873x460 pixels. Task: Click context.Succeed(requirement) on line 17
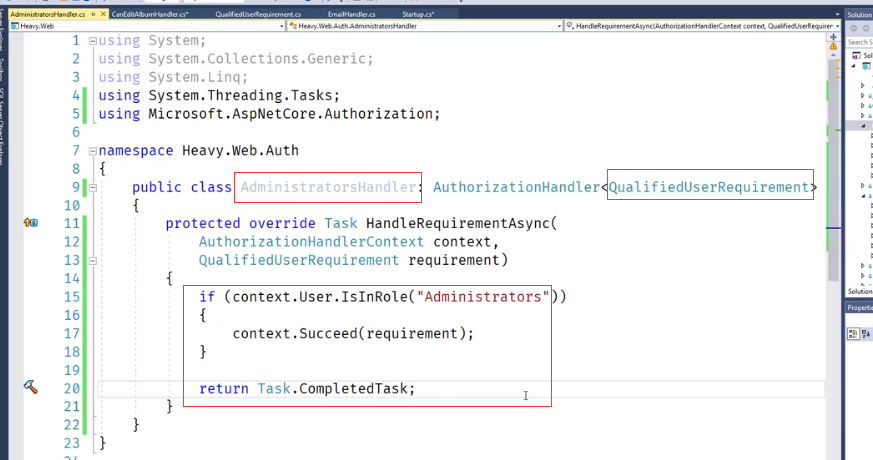click(349, 334)
